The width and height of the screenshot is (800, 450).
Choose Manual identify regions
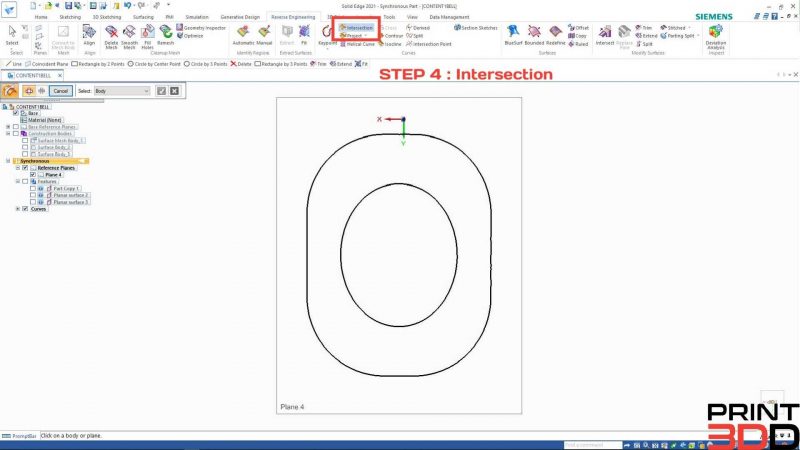point(264,36)
